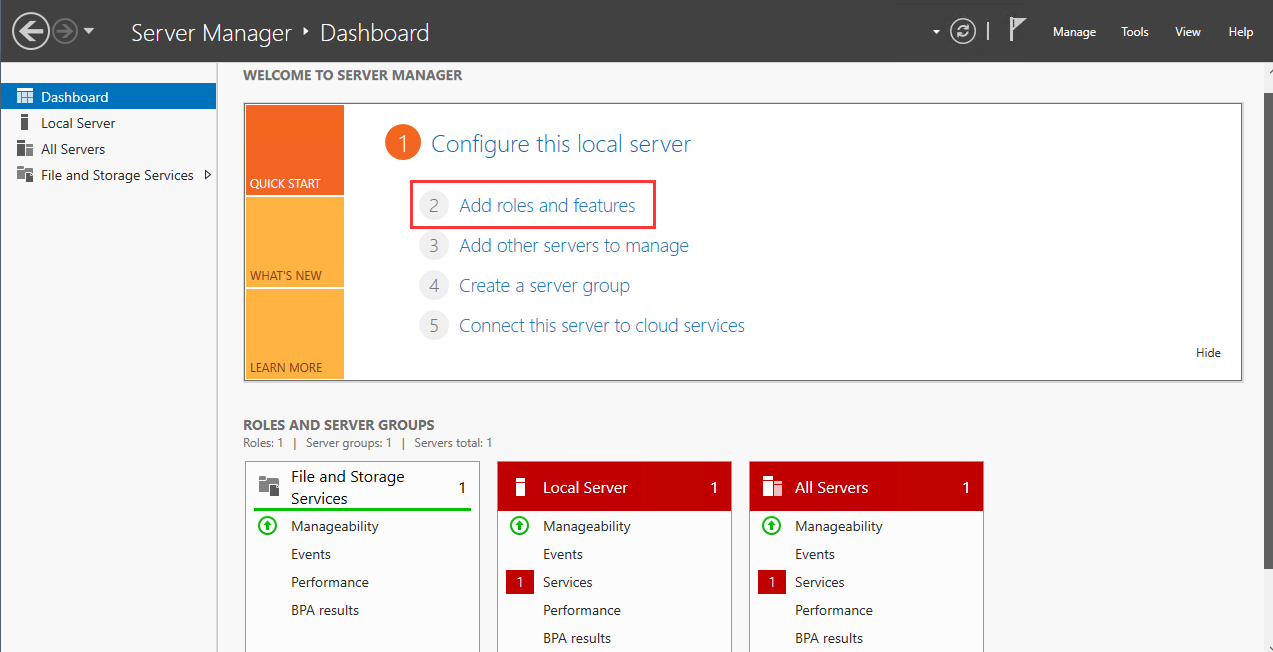
Task: Open the Help menu
Action: pos(1241,32)
